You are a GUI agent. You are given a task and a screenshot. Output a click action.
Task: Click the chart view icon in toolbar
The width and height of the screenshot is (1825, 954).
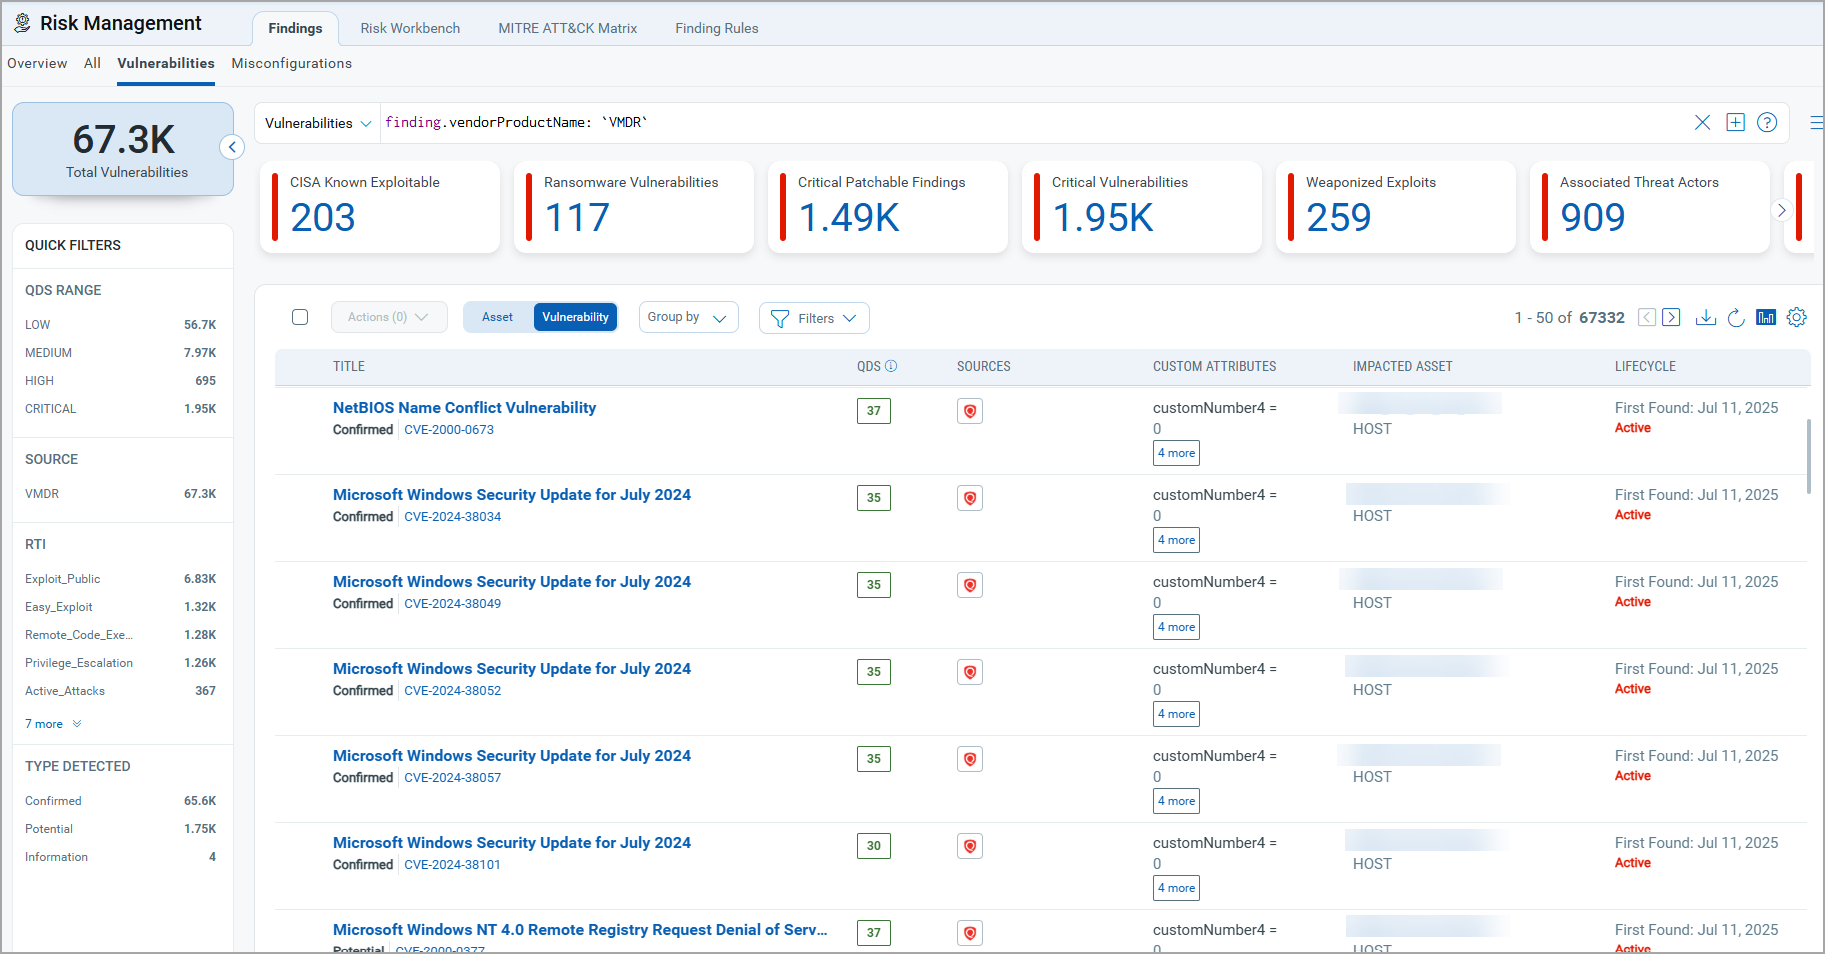pyautogui.click(x=1766, y=317)
